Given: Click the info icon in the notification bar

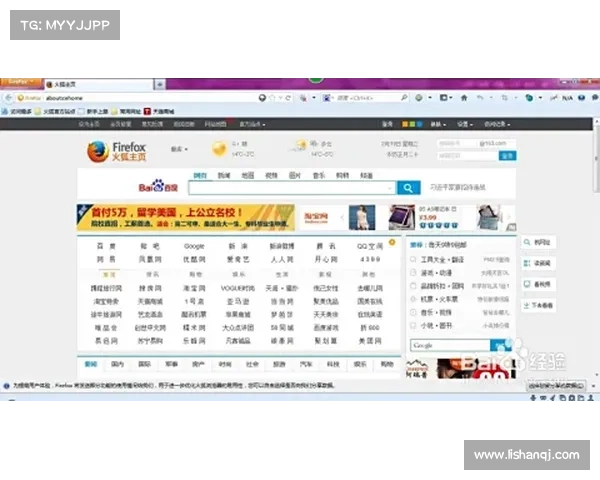Looking at the screenshot, I should (x=7, y=386).
